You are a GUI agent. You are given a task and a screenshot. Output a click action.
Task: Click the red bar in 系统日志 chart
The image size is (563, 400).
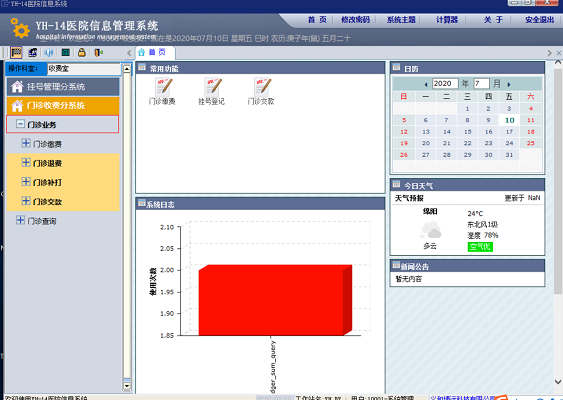(275, 300)
